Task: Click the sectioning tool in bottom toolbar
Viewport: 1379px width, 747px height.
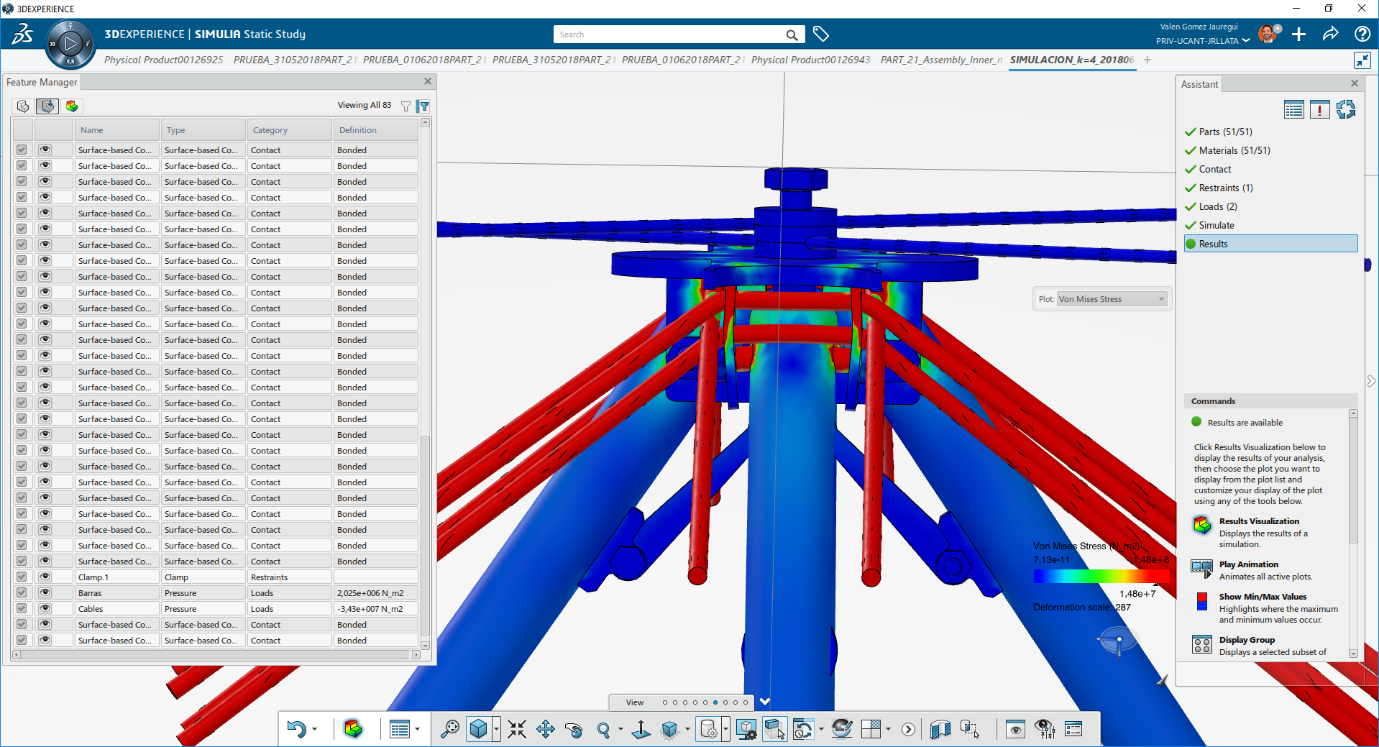Action: (x=940, y=729)
